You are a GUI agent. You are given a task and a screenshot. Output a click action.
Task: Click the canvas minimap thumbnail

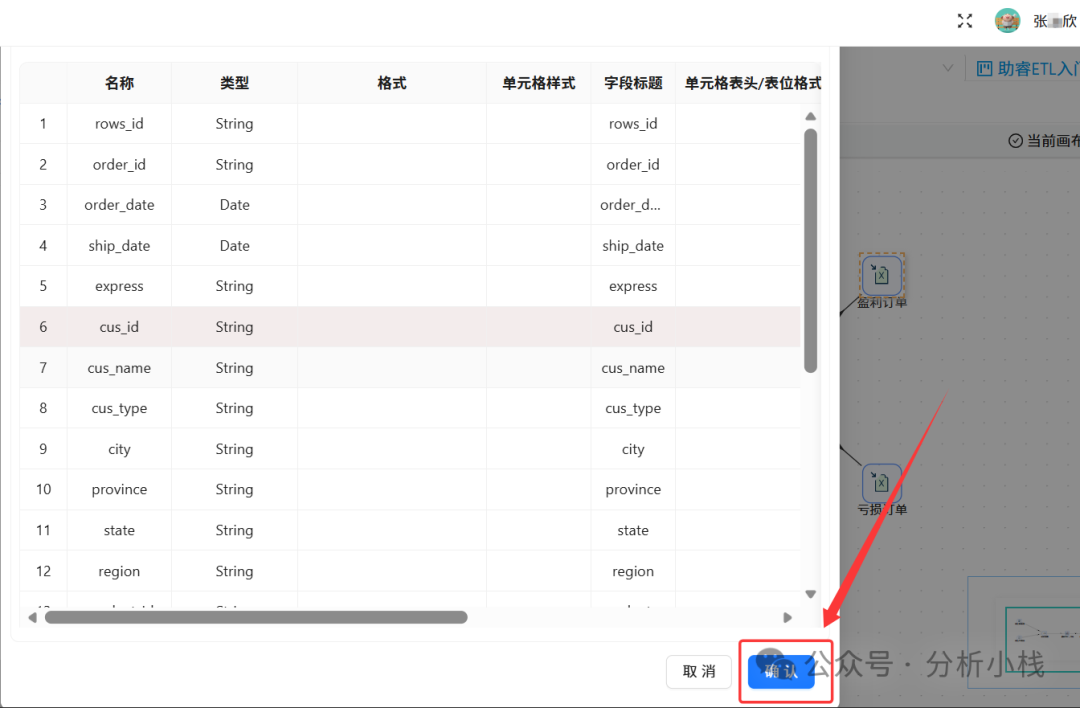pyautogui.click(x=1024, y=632)
